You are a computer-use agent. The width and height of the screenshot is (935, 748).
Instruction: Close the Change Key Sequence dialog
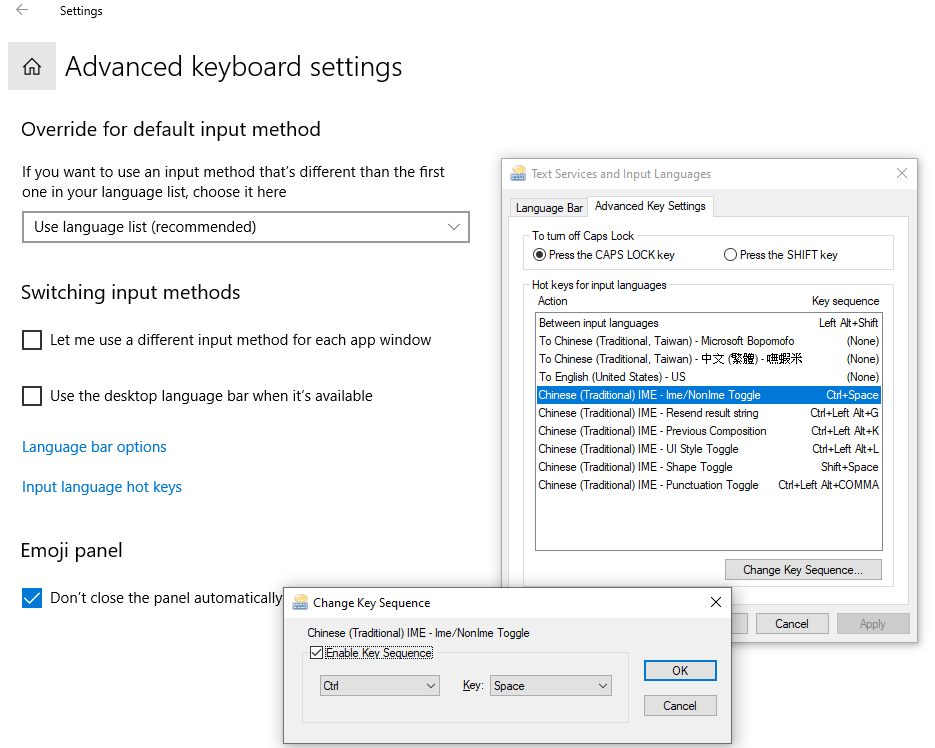[x=716, y=602]
